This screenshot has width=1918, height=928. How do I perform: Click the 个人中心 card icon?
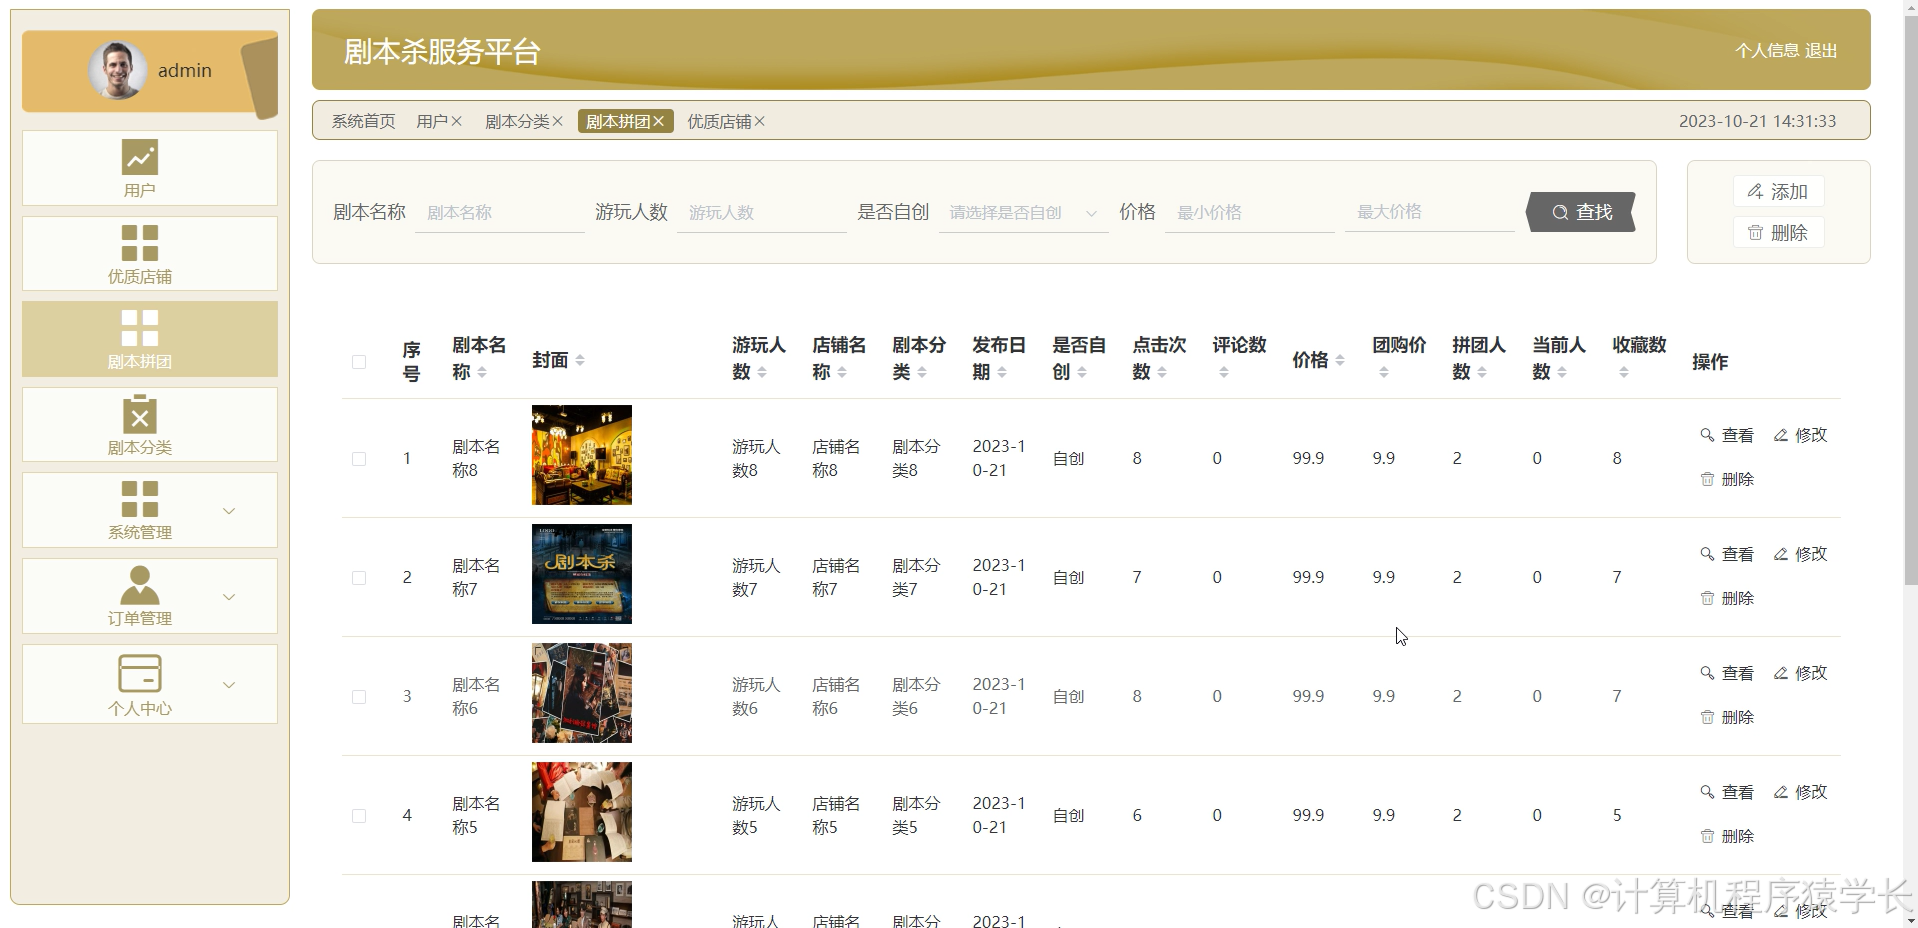(x=140, y=673)
